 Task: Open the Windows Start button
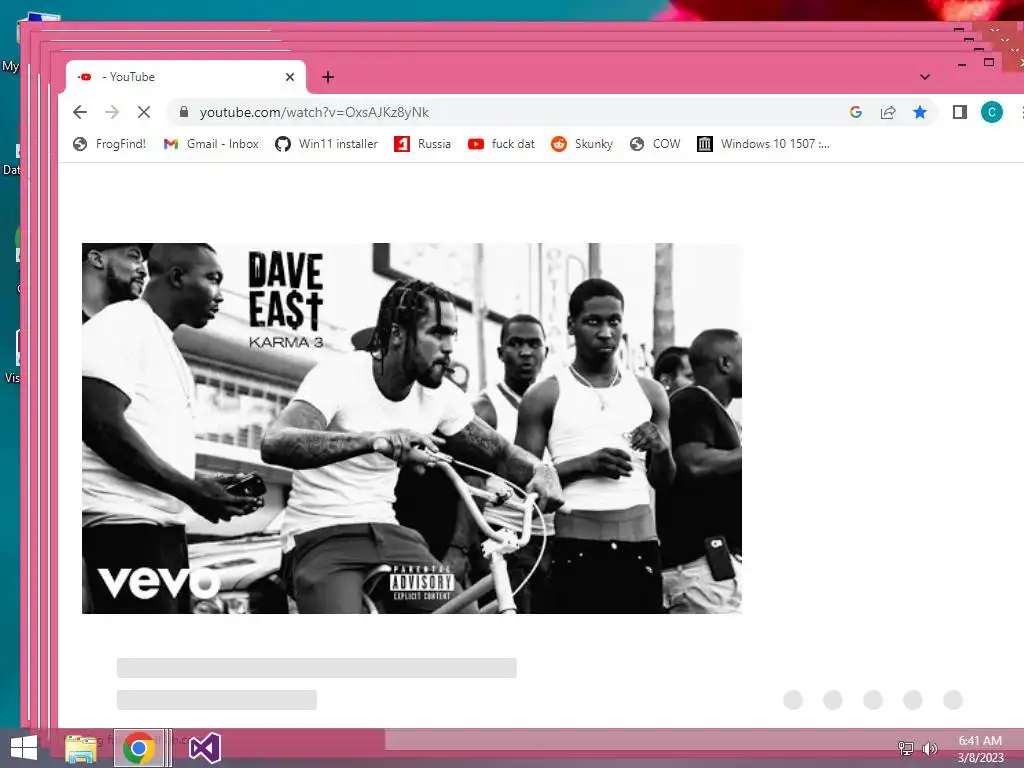click(x=24, y=748)
